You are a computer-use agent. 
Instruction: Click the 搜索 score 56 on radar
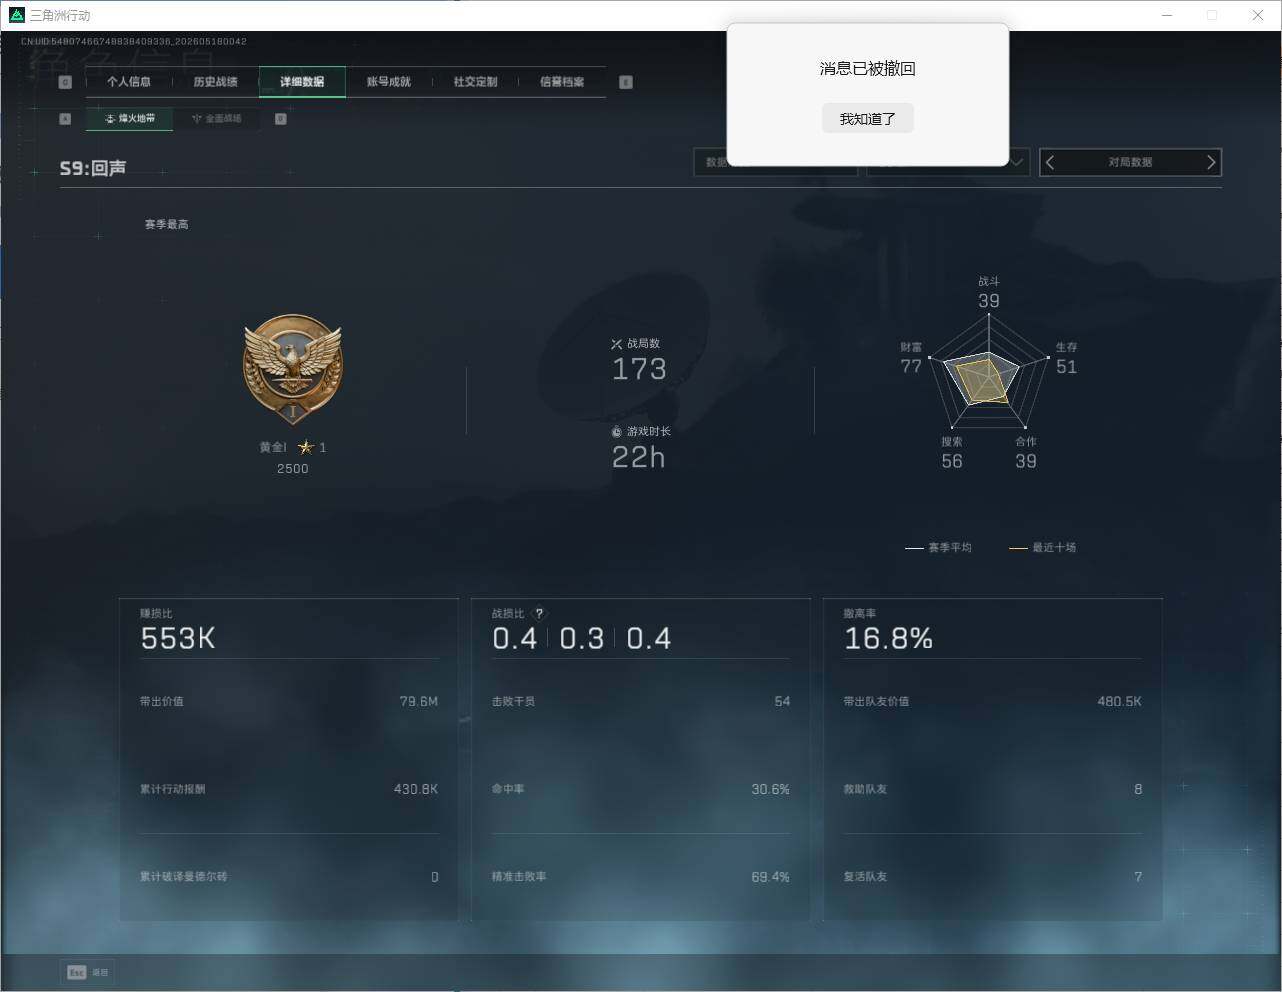pos(952,461)
